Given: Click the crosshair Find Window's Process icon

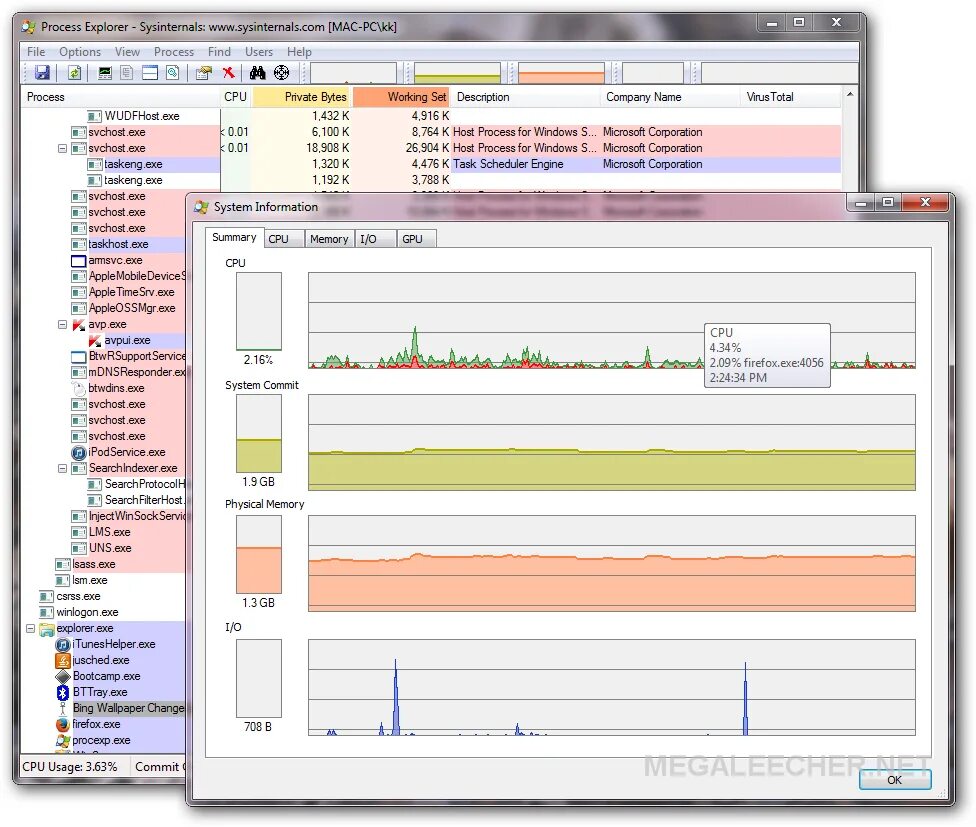Looking at the screenshot, I should 281,73.
